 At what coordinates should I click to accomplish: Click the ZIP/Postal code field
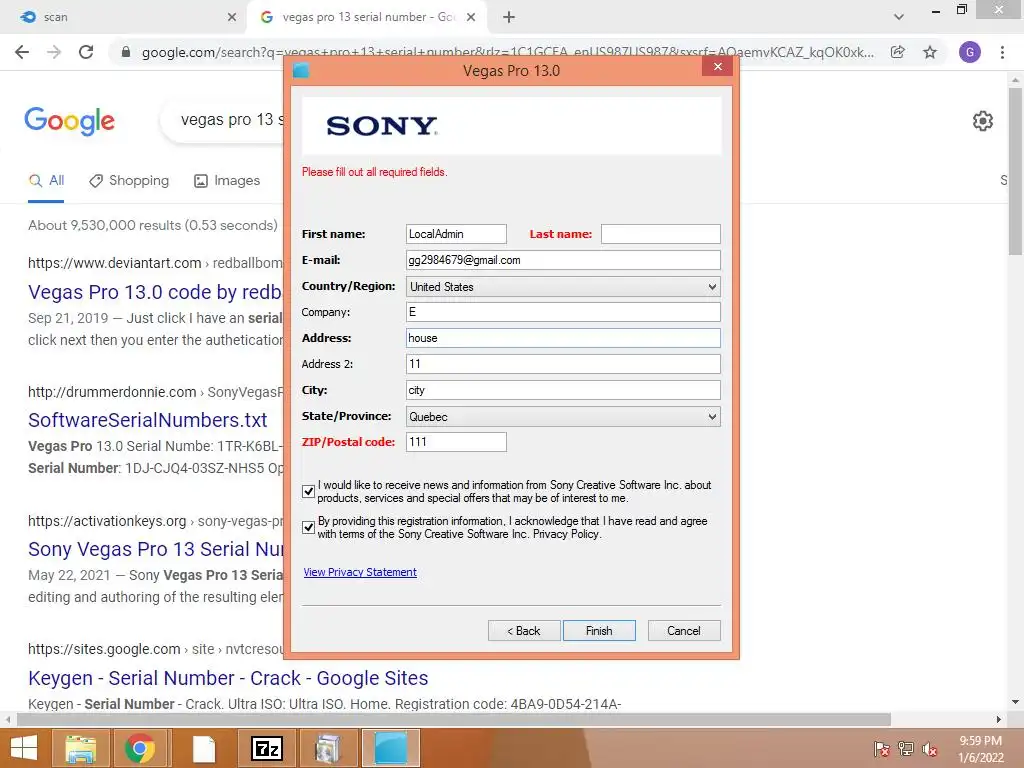456,442
